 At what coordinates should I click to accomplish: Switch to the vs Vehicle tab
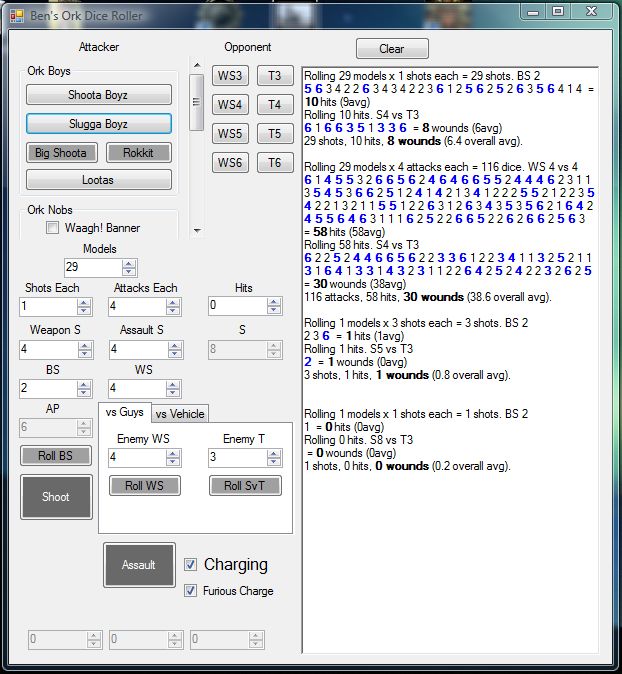pyautogui.click(x=180, y=414)
